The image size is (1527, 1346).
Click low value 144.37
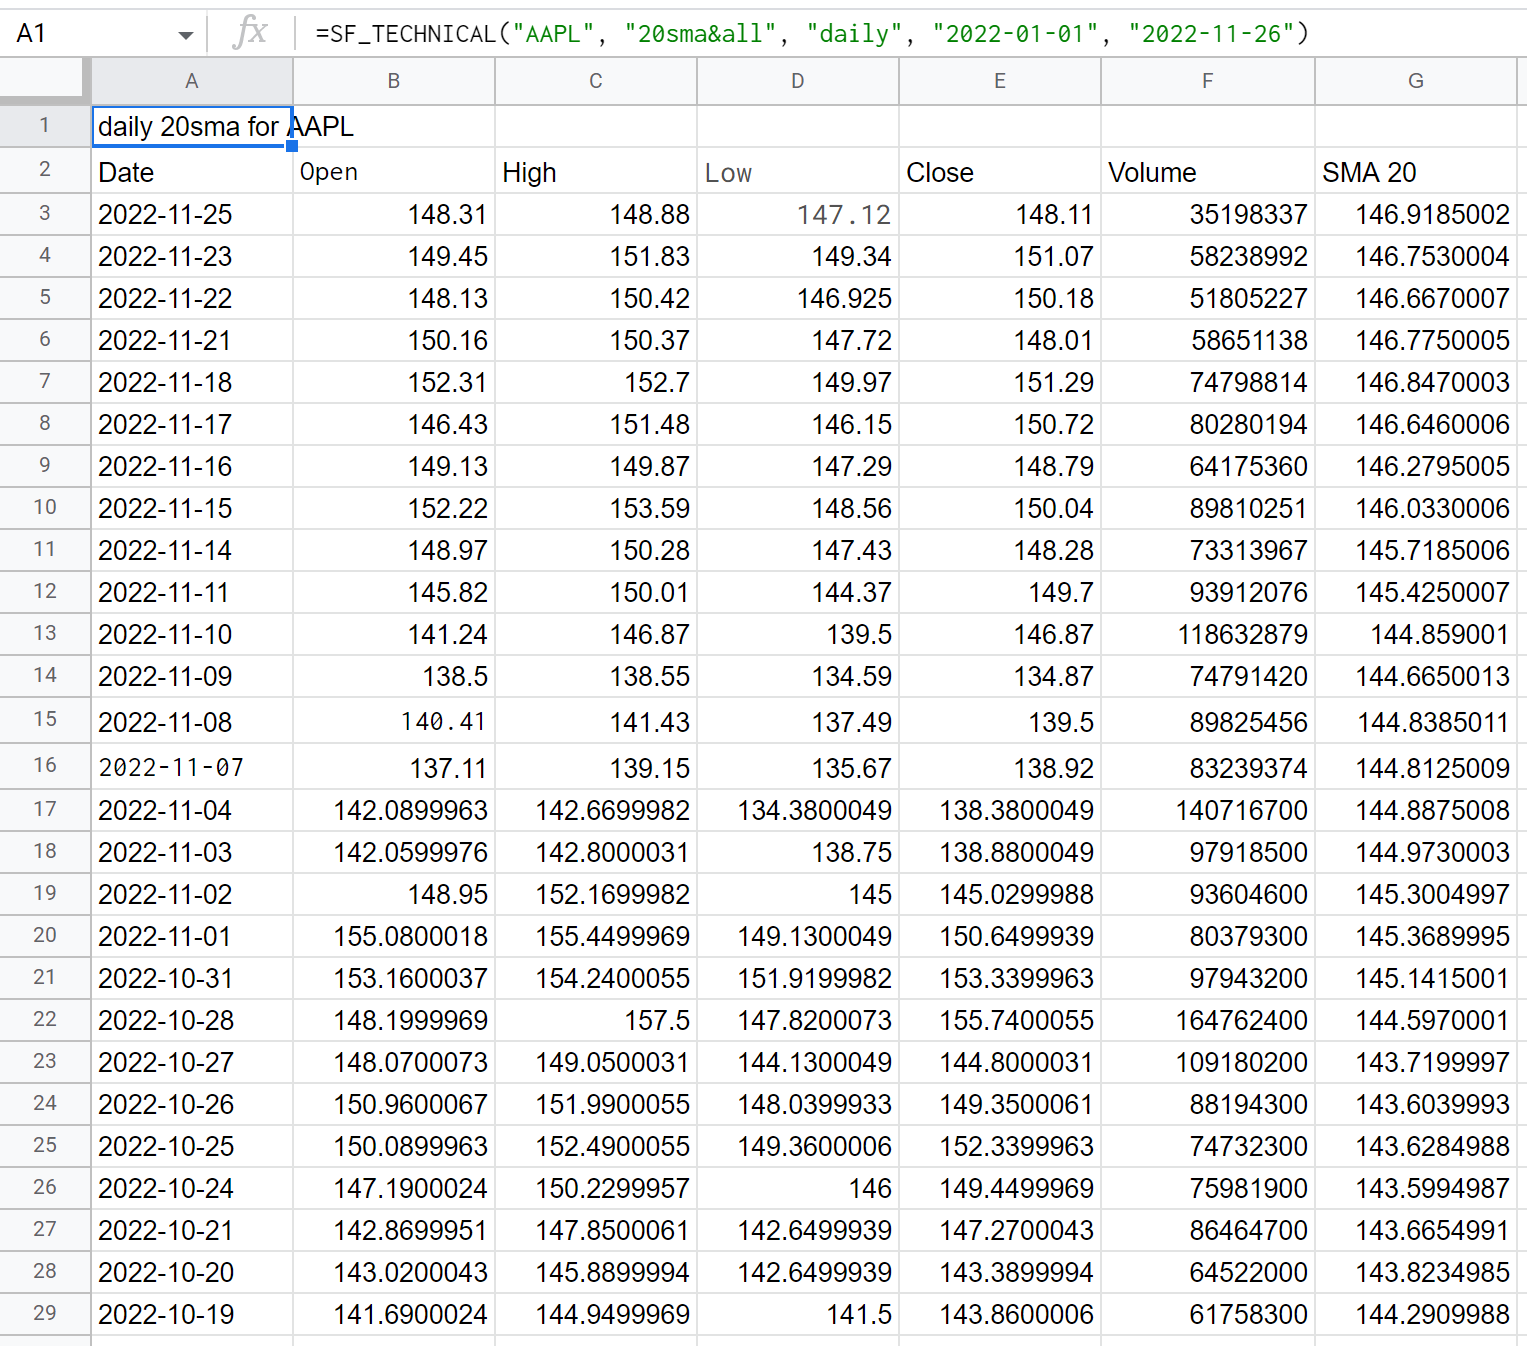tap(798, 592)
